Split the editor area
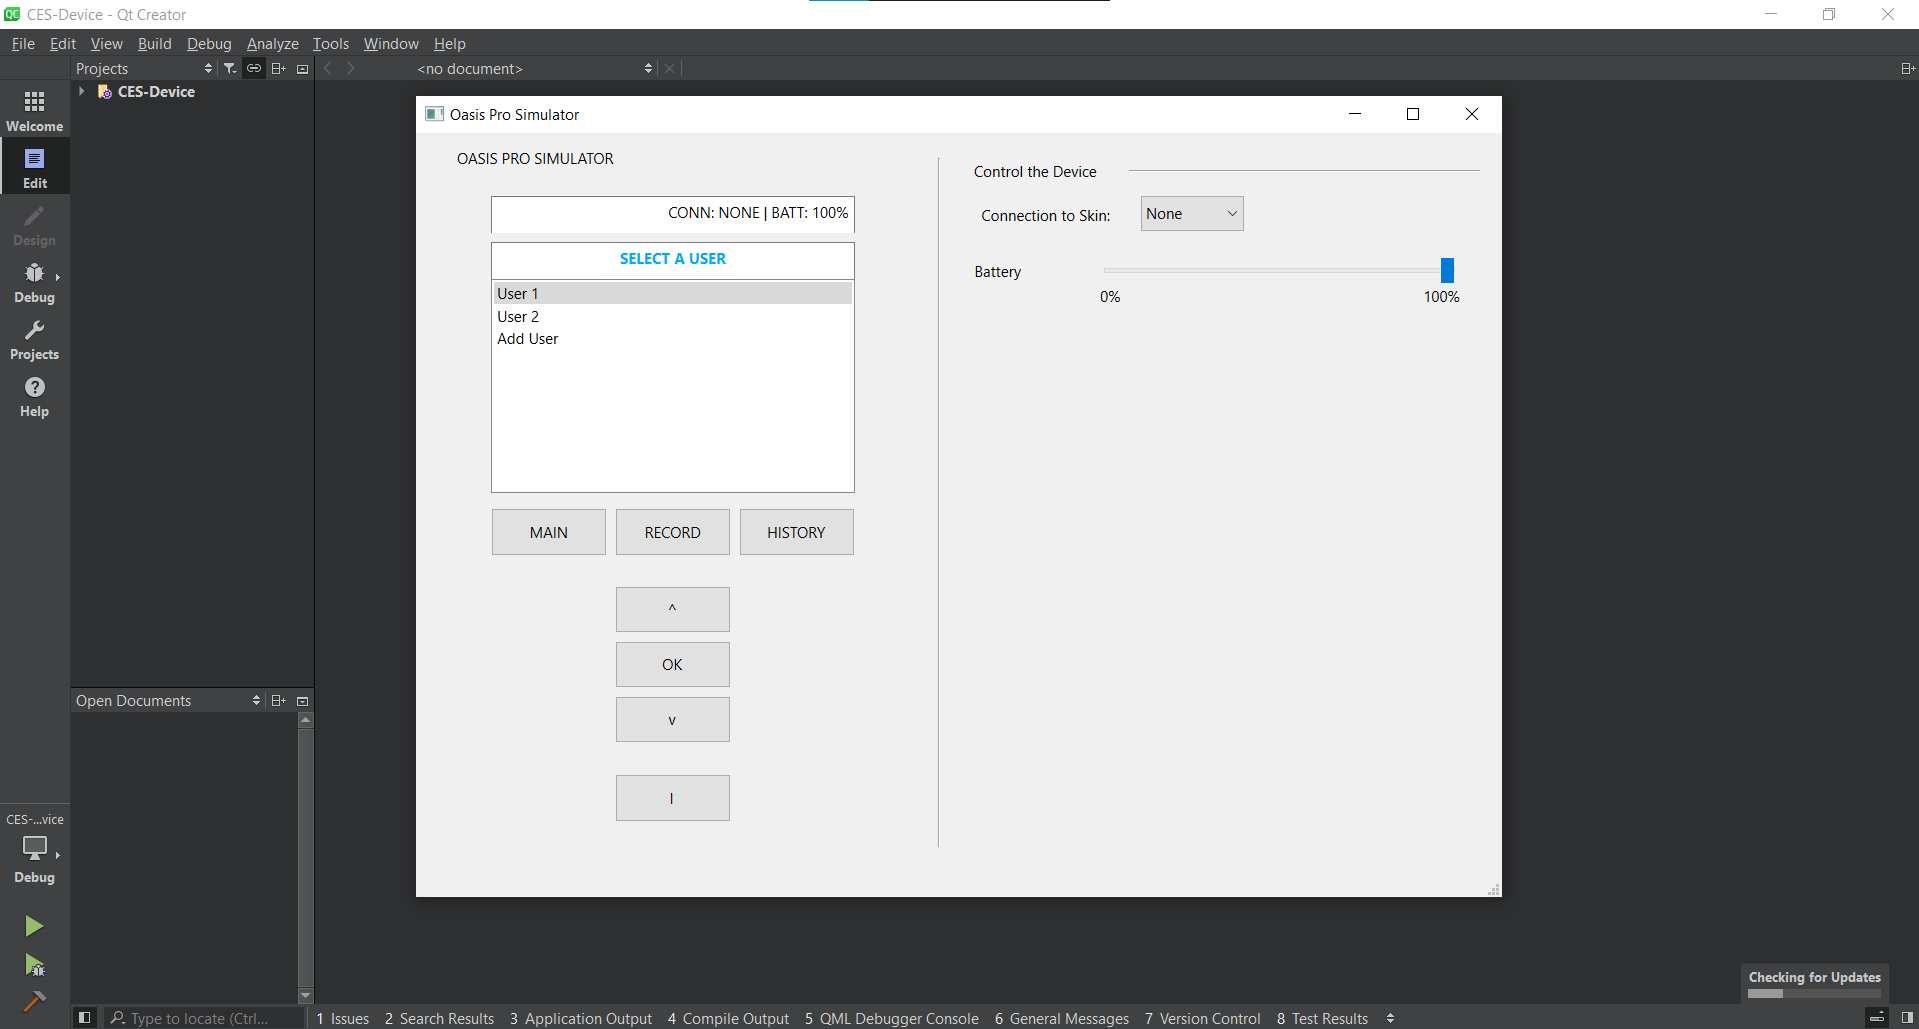 (x=1907, y=68)
